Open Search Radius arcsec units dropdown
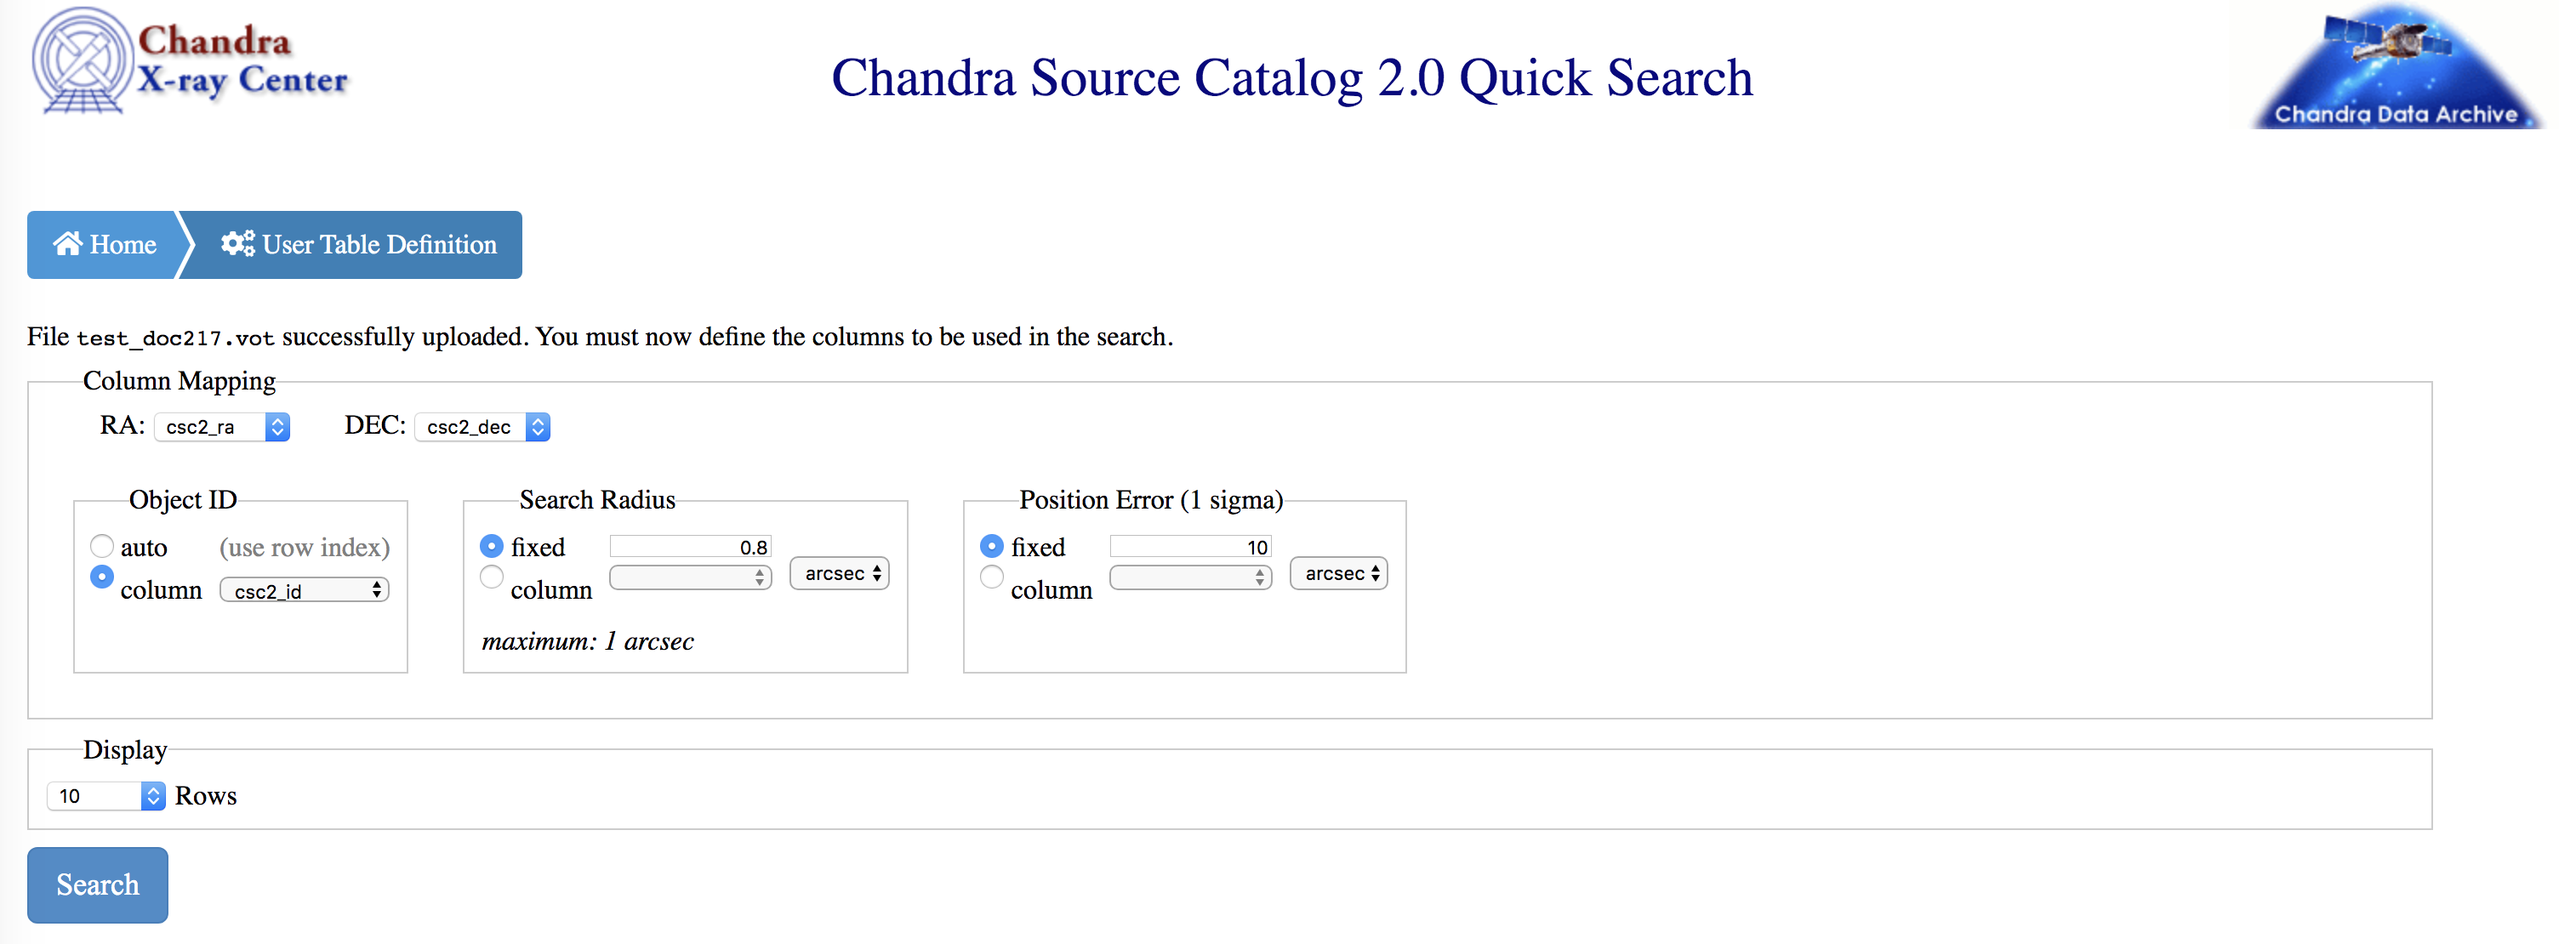2576x944 pixels. pyautogui.click(x=840, y=573)
